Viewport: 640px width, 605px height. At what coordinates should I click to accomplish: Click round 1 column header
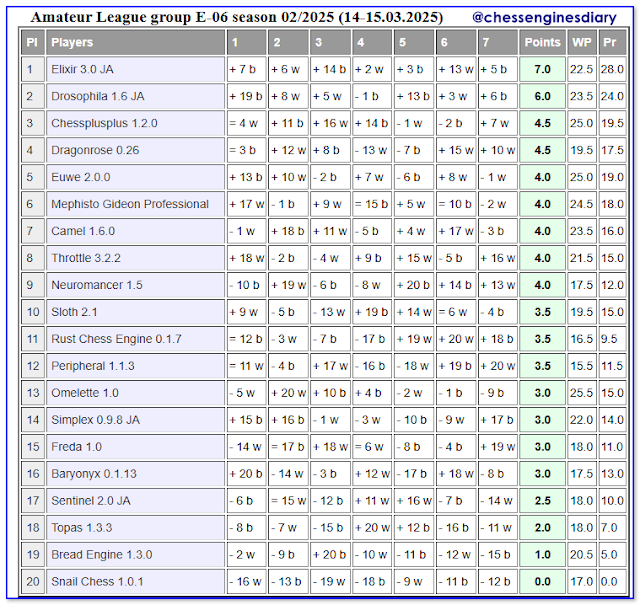pos(247,42)
